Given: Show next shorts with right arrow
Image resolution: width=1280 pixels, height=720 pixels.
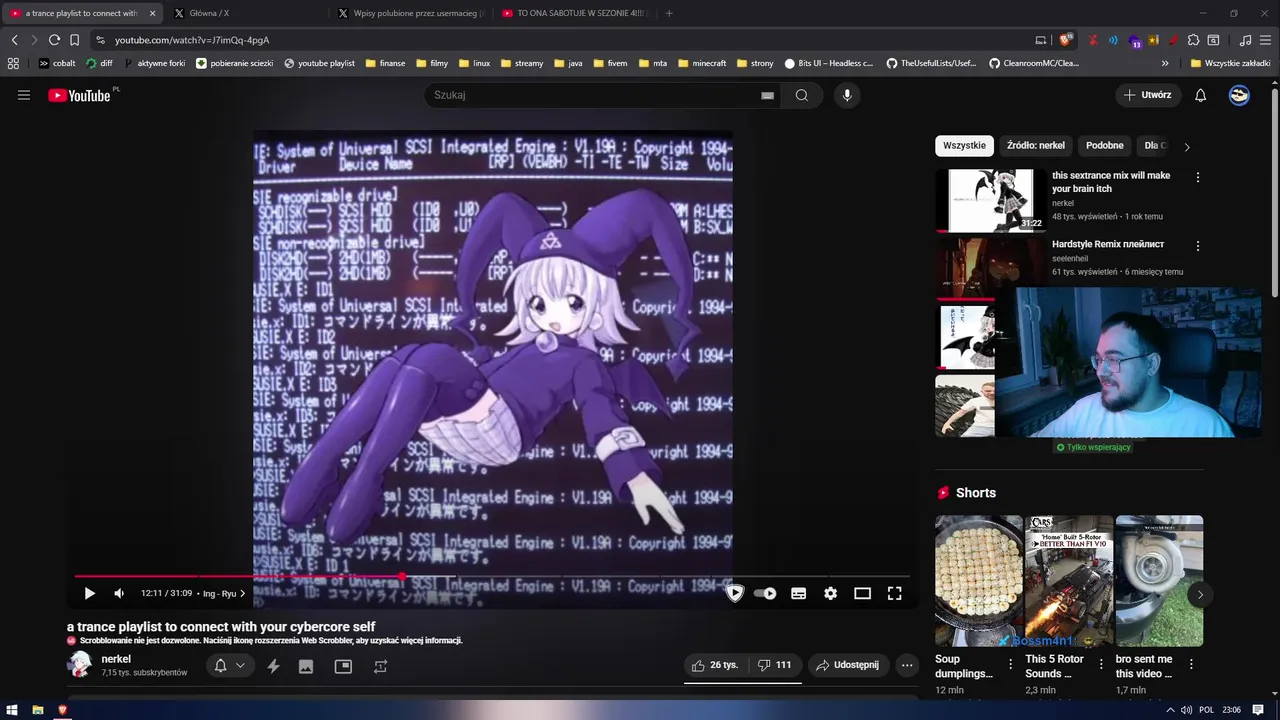Looking at the screenshot, I should (x=1200, y=594).
